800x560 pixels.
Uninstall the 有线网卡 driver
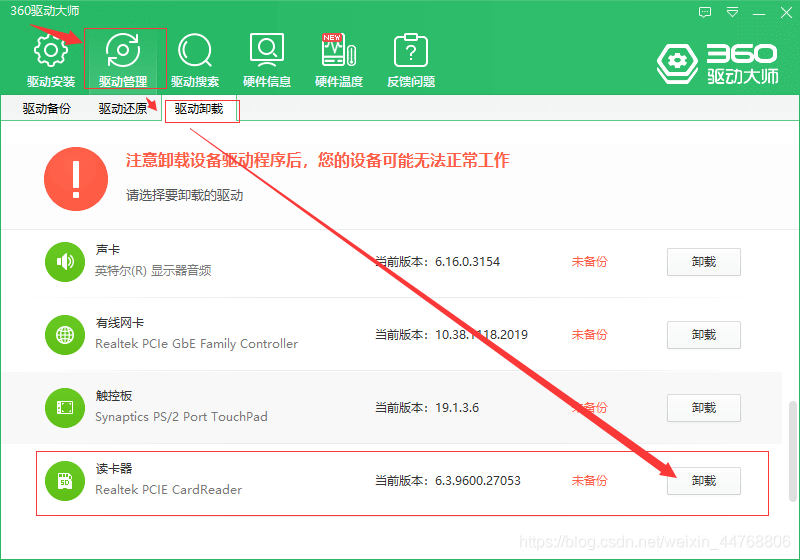704,335
